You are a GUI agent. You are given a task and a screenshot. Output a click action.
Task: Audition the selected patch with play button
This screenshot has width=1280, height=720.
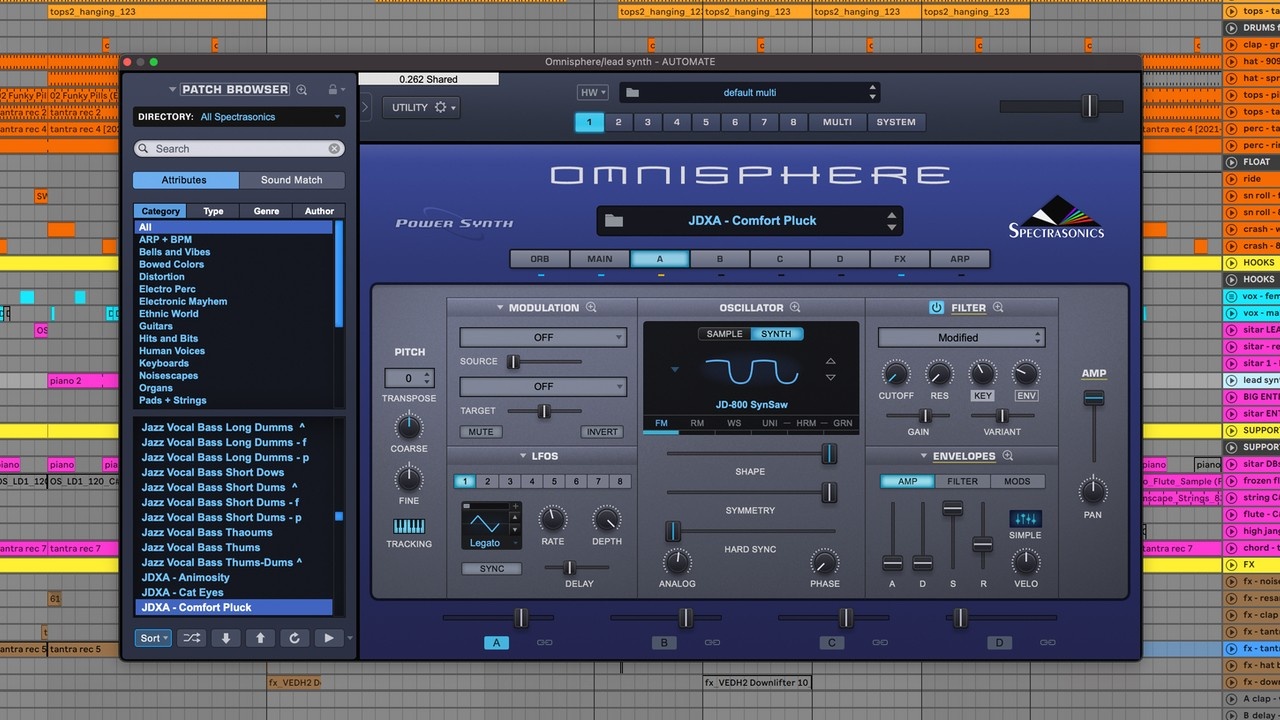point(329,638)
